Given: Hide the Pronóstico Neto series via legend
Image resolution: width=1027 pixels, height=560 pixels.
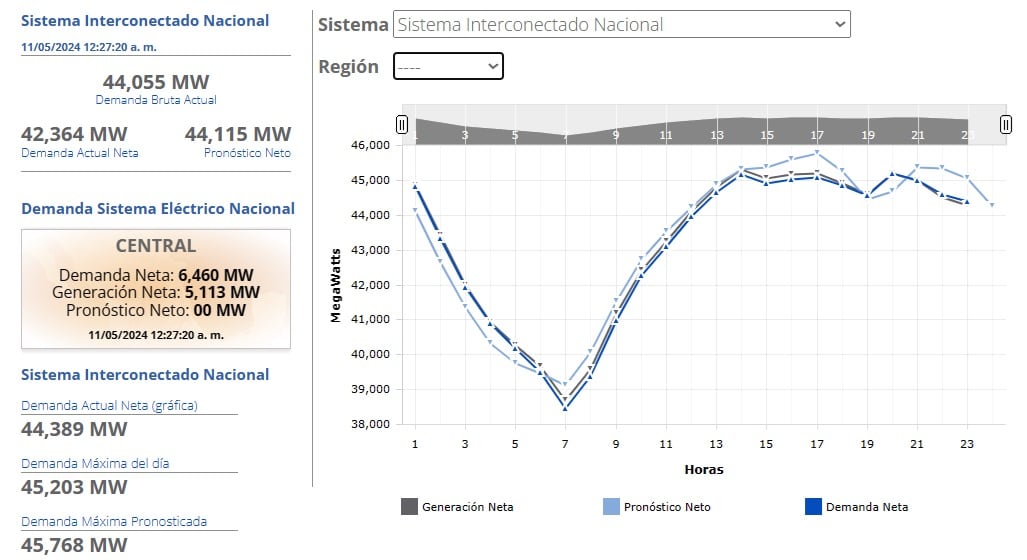Looking at the screenshot, I should [x=657, y=507].
